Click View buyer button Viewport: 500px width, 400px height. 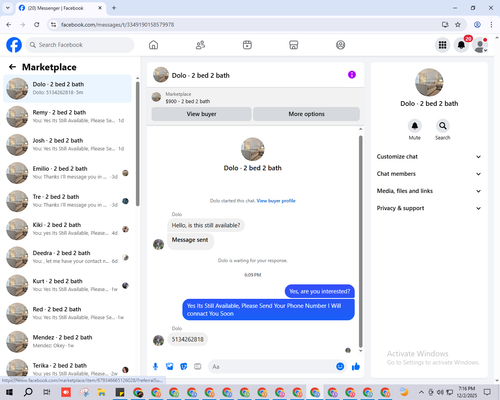coord(201,114)
